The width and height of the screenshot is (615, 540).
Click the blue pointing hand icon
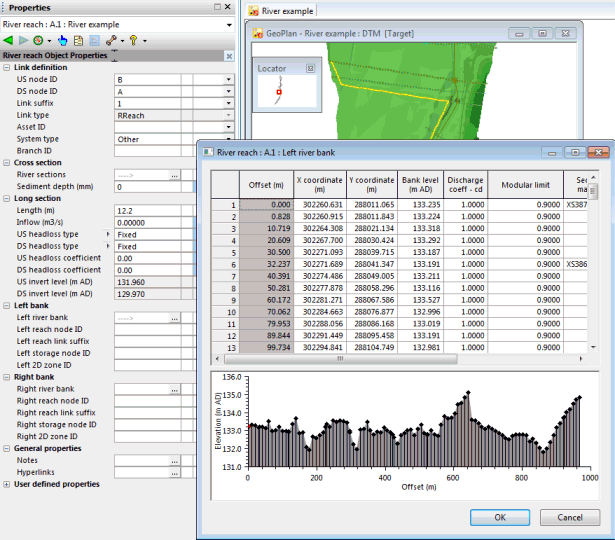click(62, 41)
